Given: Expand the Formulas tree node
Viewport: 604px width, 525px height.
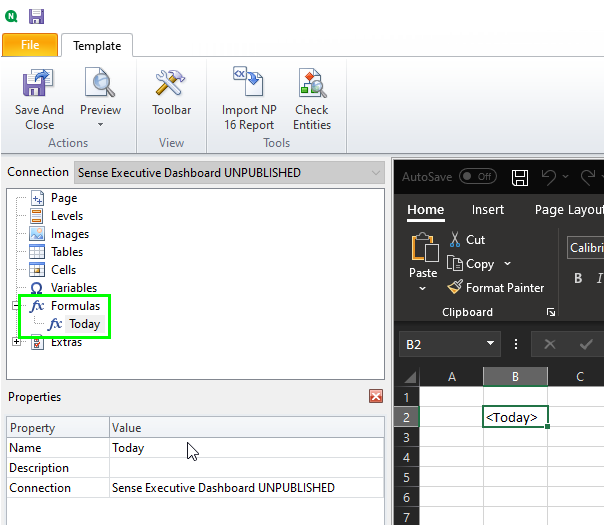Looking at the screenshot, I should [x=16, y=306].
